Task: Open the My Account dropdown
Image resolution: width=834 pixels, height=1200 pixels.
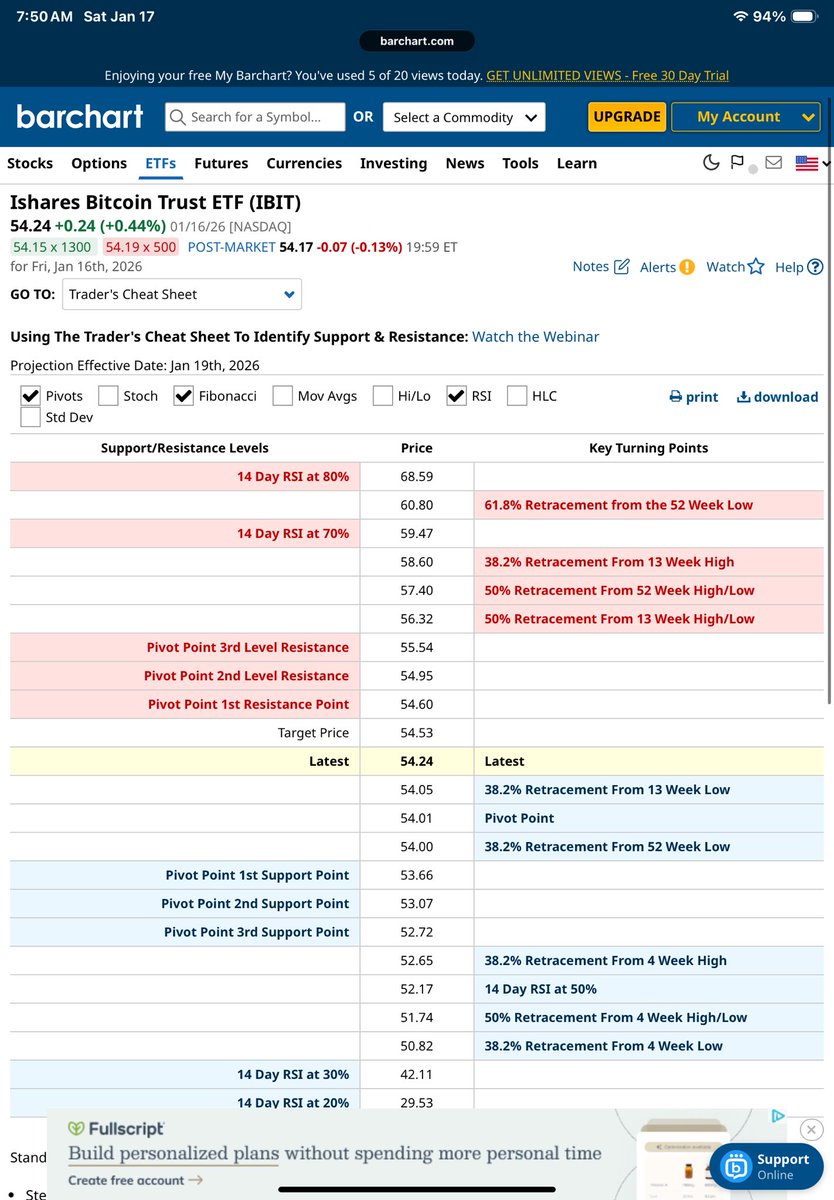Action: [745, 117]
